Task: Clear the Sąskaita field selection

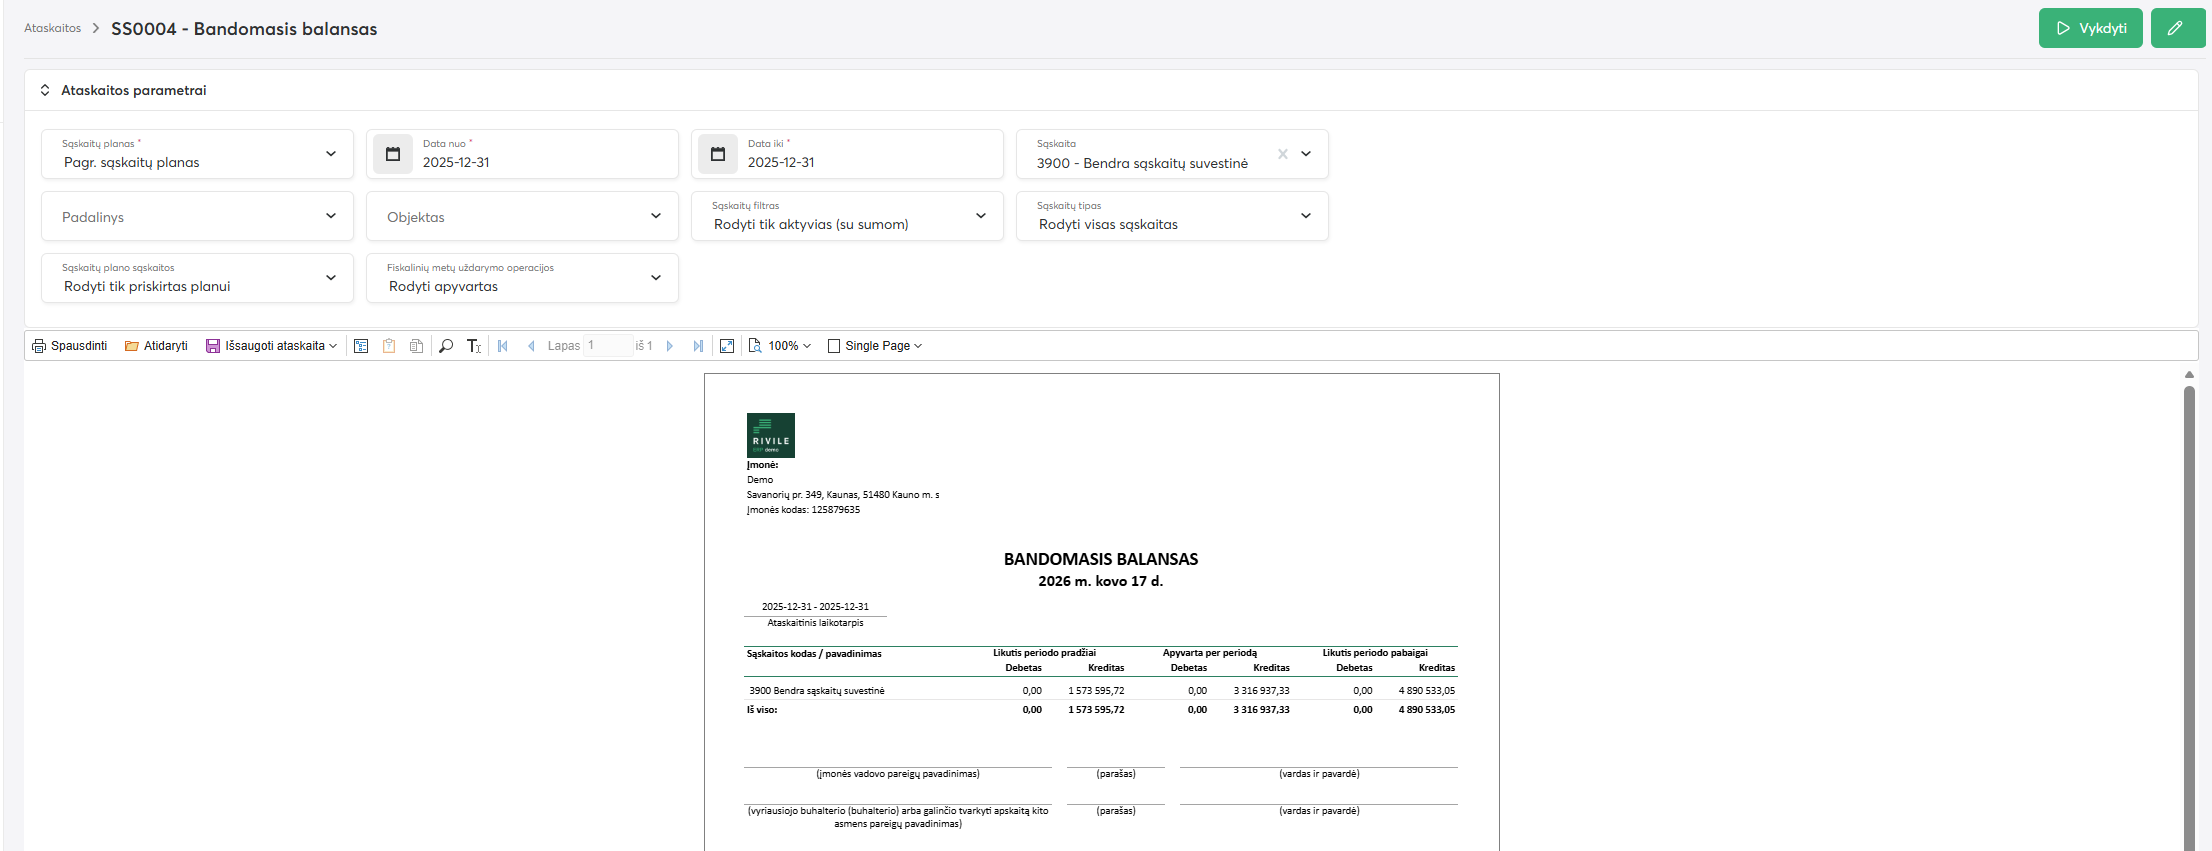Action: click(x=1282, y=154)
